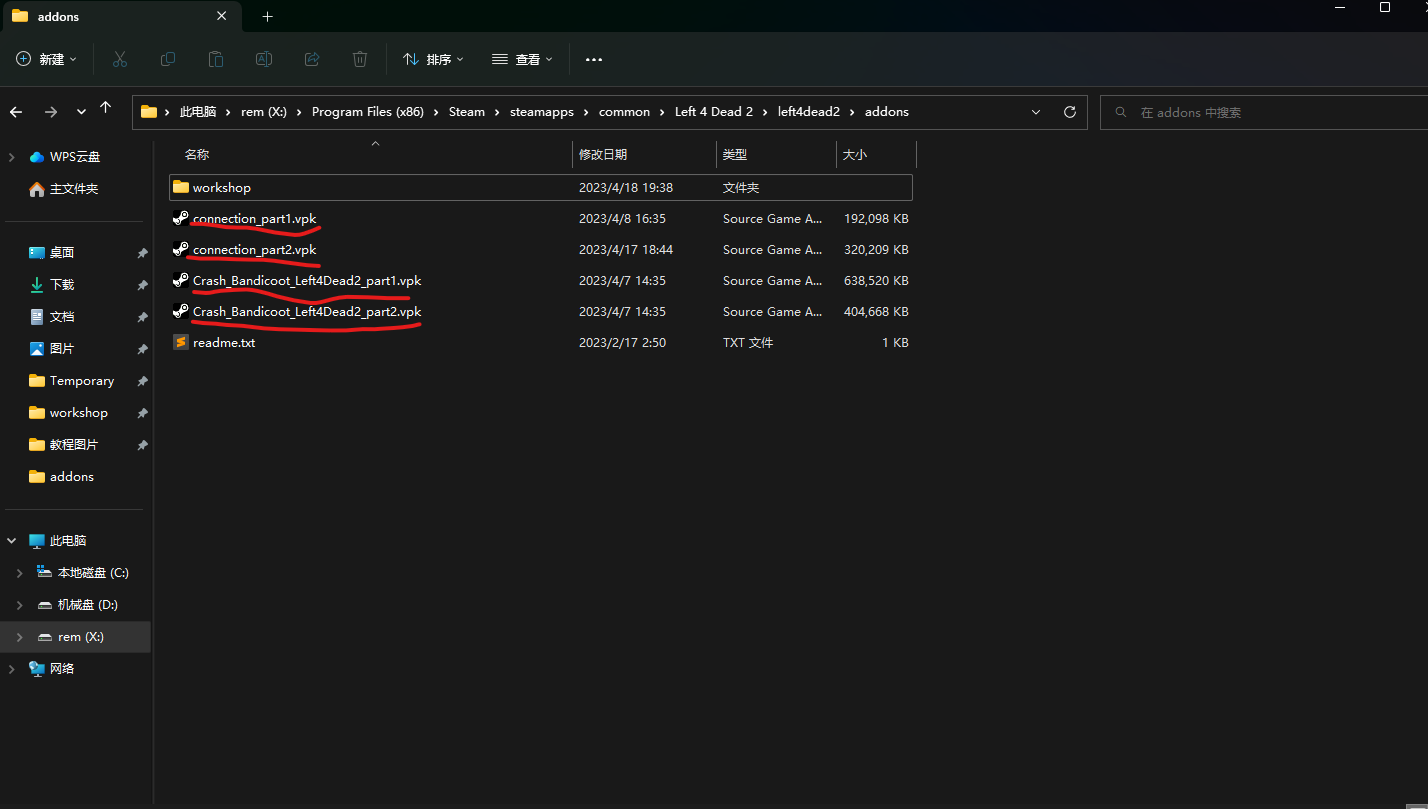This screenshot has height=809, width=1428.
Task: Click the workshop folder icon in file list
Action: 180,187
